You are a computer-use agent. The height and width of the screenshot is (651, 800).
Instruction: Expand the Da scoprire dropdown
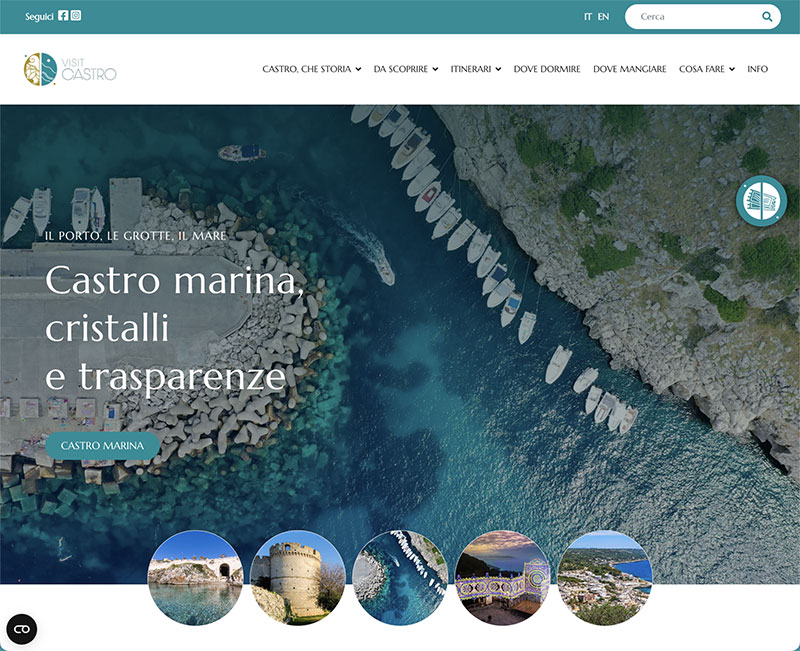(x=405, y=69)
